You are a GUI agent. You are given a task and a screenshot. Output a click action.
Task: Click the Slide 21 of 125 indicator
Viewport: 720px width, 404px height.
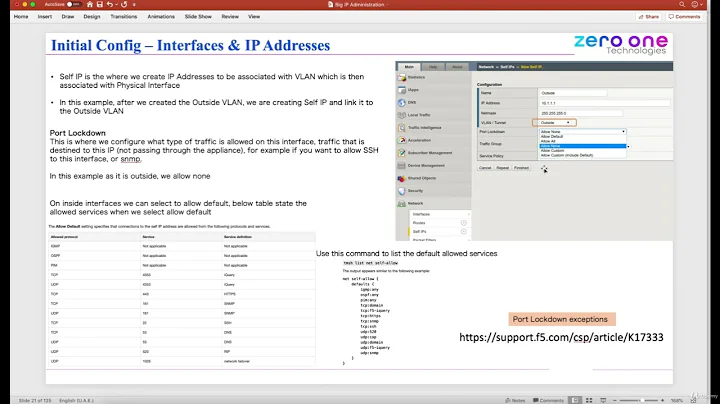pyautogui.click(x=35, y=400)
